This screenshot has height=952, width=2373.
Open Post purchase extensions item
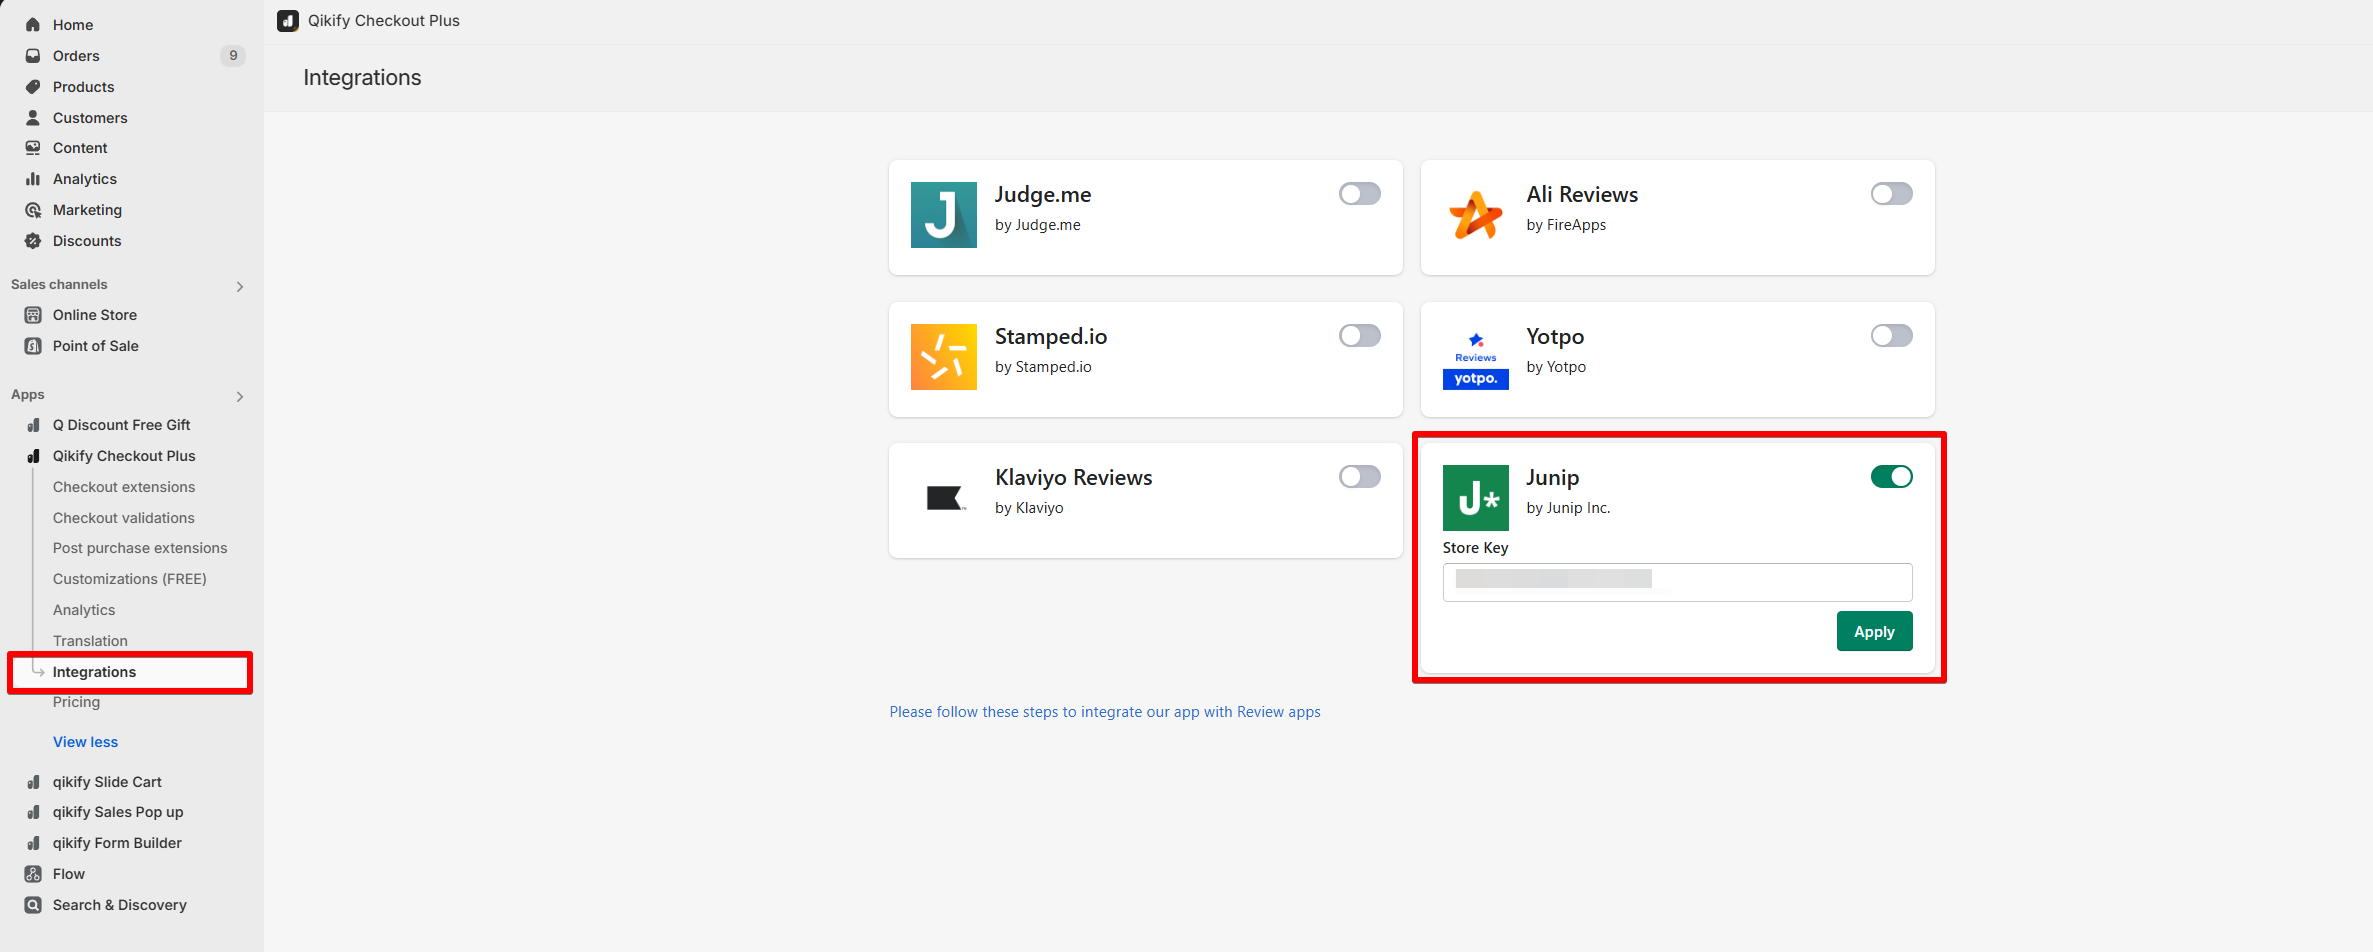coord(140,548)
